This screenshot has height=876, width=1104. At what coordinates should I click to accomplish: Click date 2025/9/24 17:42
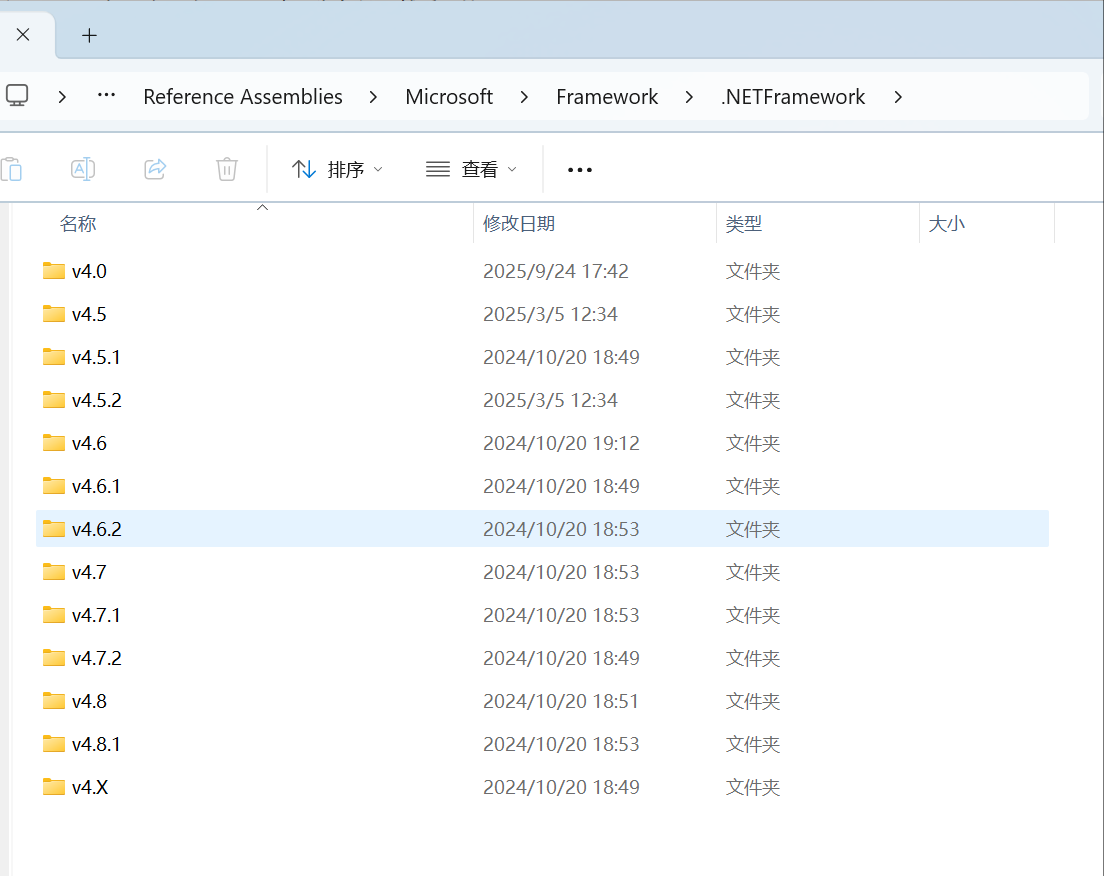(556, 271)
